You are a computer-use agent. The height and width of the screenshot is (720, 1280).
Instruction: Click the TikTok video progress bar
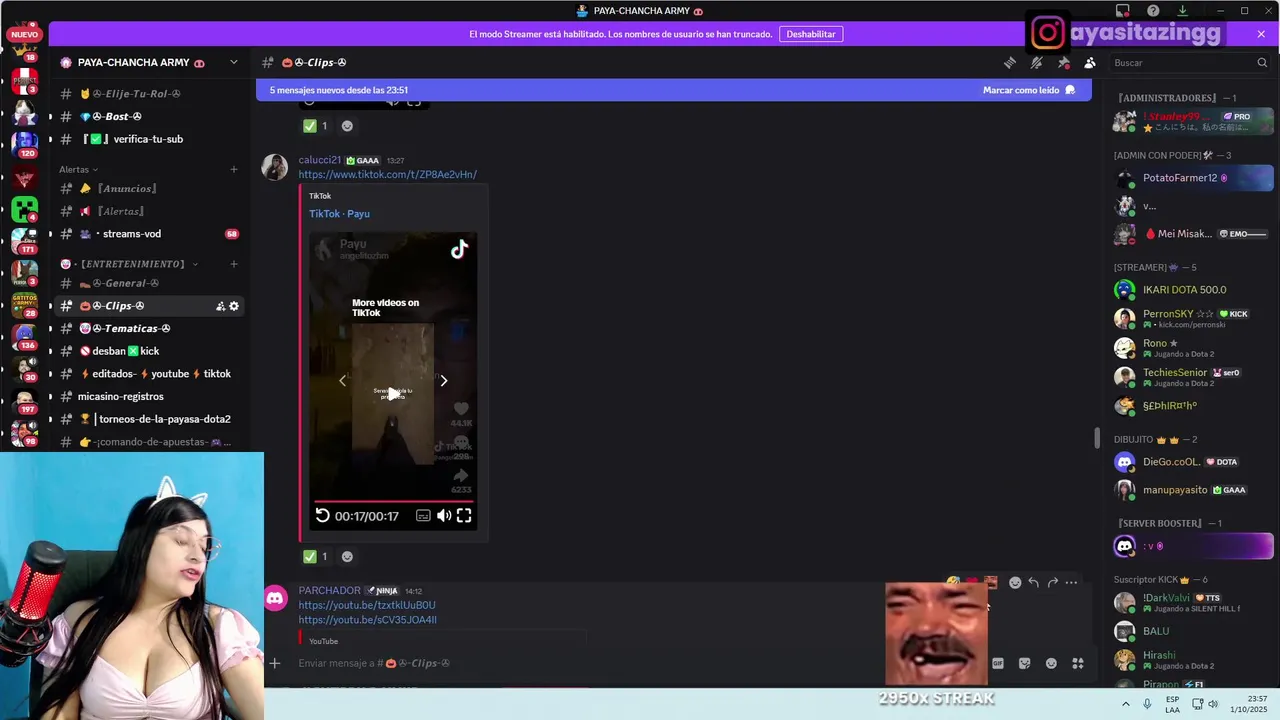394,501
